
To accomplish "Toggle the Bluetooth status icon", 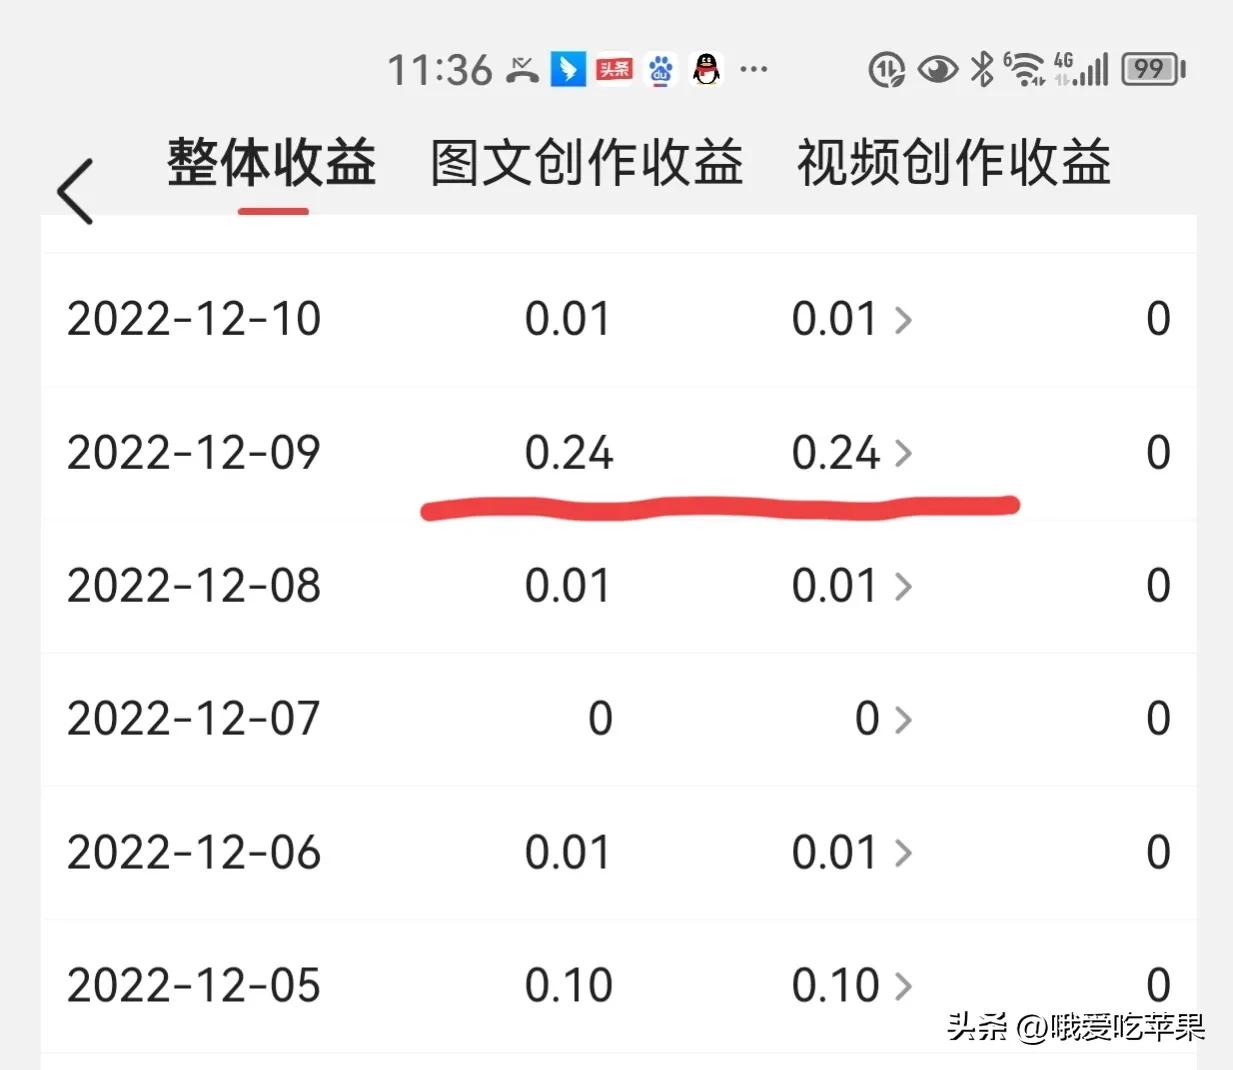I will pos(980,68).
